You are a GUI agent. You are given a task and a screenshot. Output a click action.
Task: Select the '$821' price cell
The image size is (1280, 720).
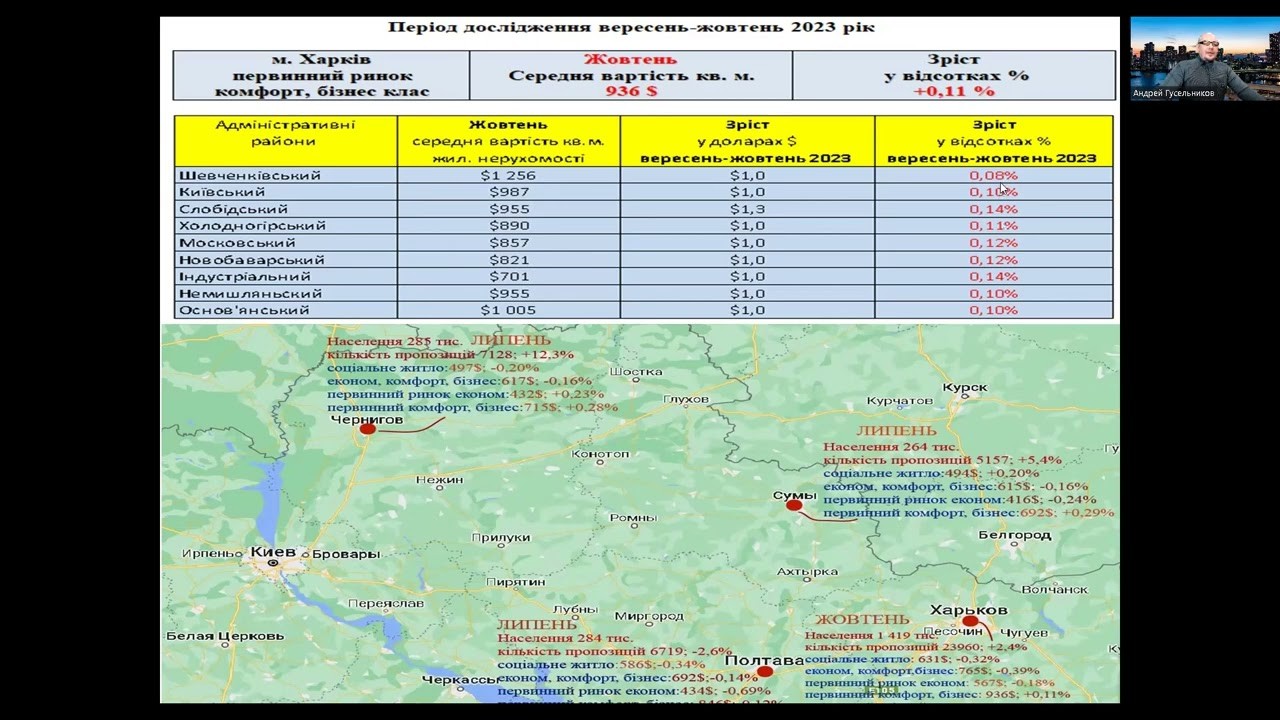click(508, 260)
